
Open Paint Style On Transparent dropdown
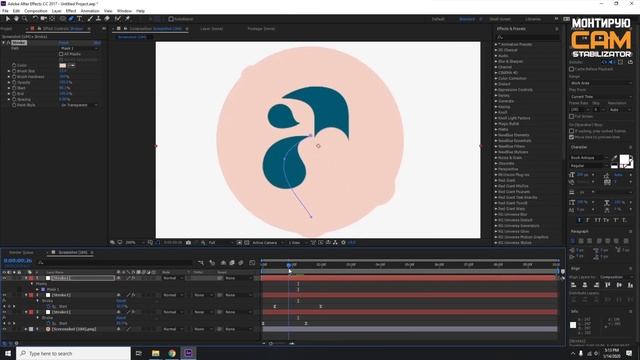(x=79, y=105)
